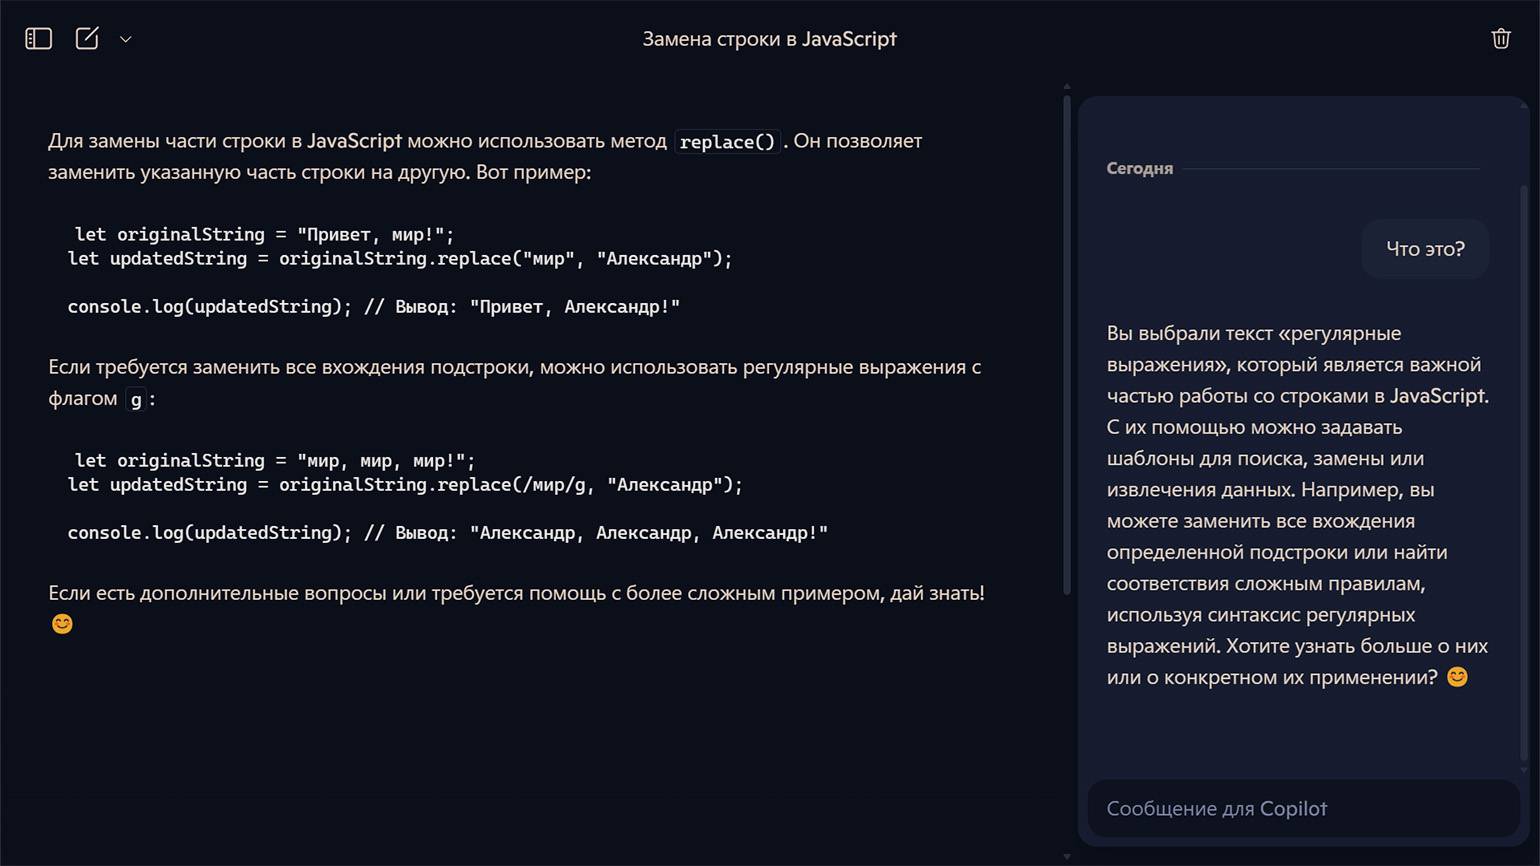
Task: Click the inline code "replace()"
Action: pos(727,142)
